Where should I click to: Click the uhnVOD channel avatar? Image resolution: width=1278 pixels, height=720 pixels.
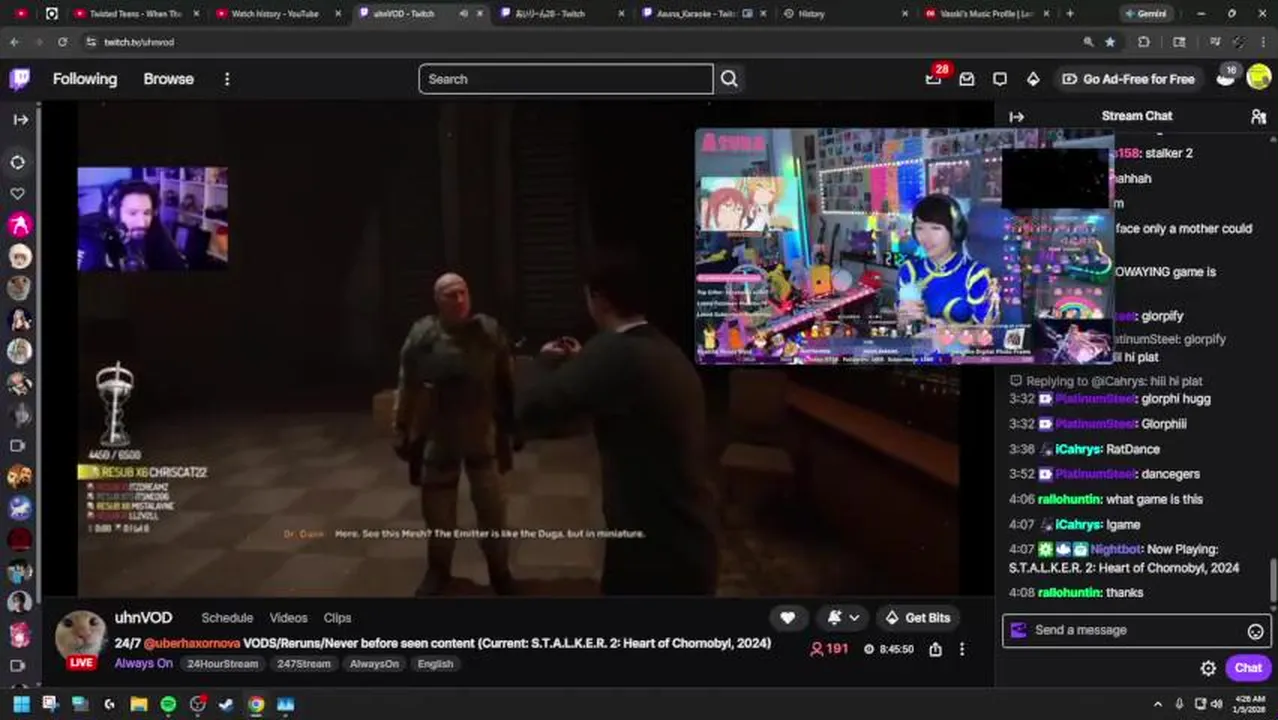(x=81, y=636)
